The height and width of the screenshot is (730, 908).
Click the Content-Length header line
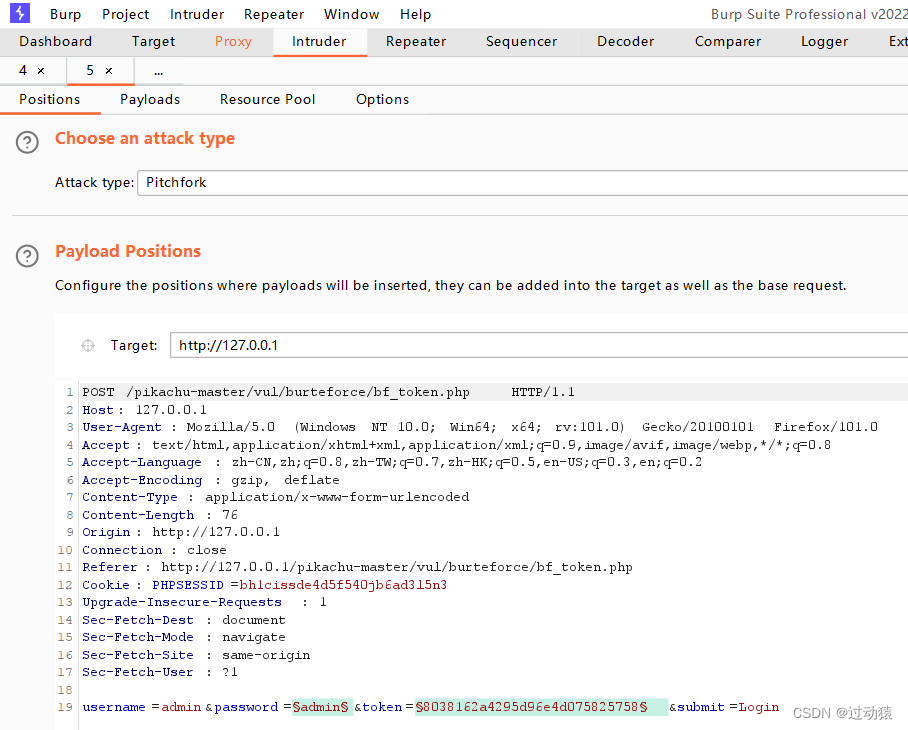pyautogui.click(x=160, y=515)
